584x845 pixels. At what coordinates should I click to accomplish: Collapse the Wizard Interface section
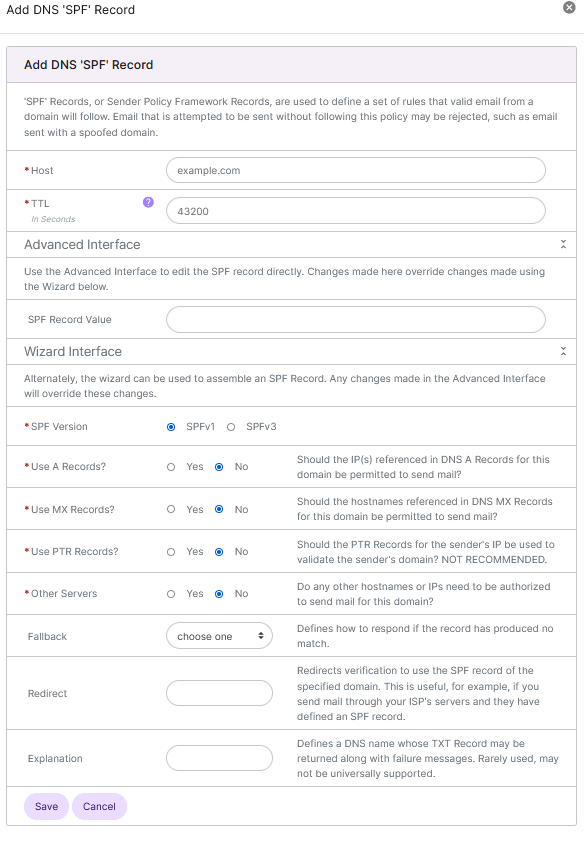[x=563, y=350]
